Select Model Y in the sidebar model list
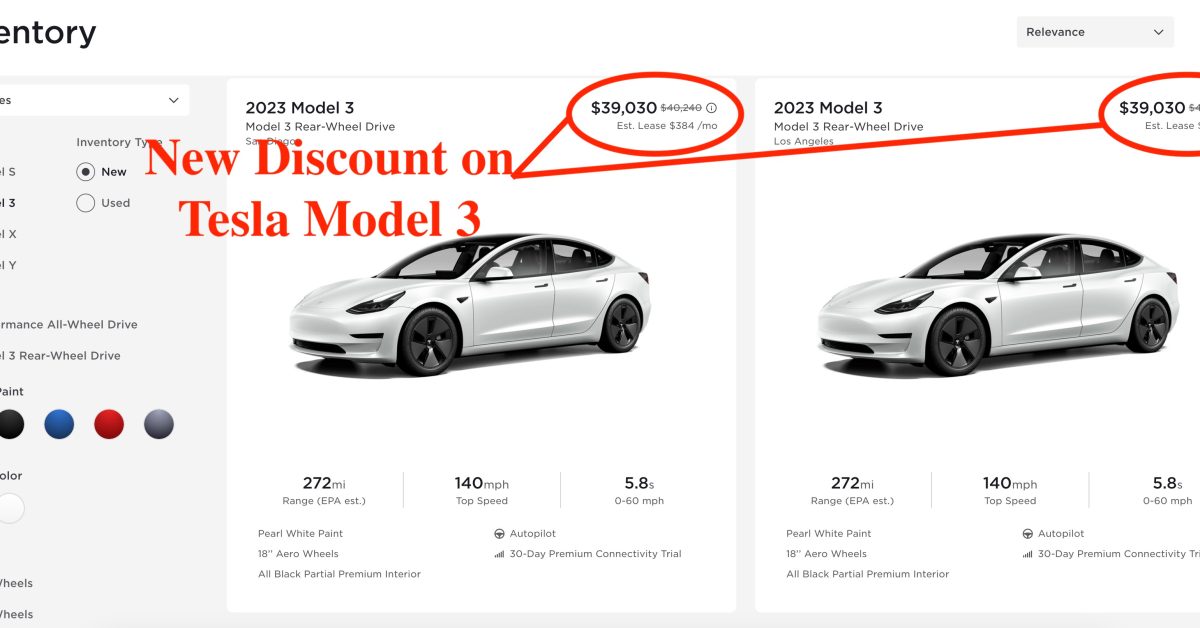The height and width of the screenshot is (628, 1200). pos(10,264)
